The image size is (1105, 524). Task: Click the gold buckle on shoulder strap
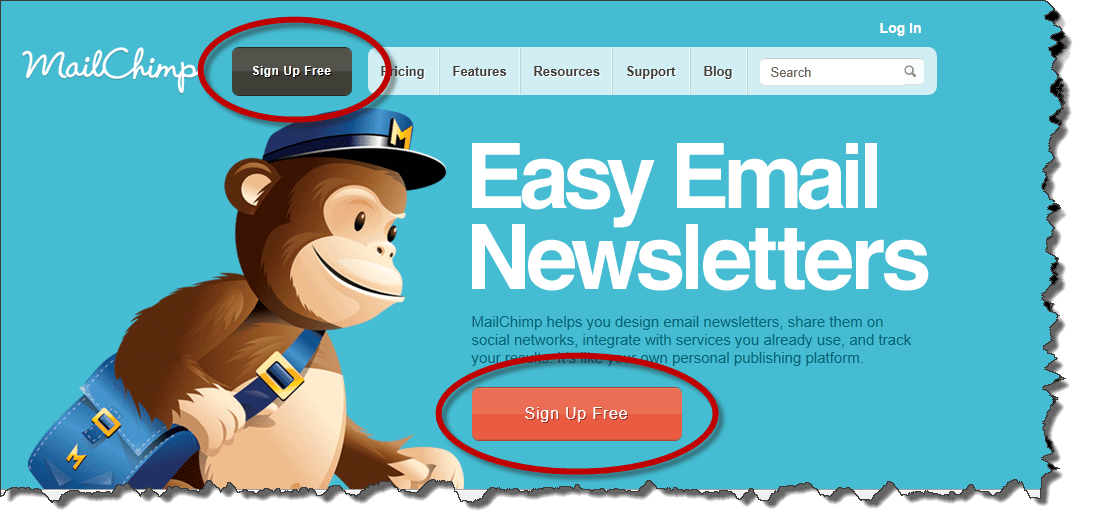pos(280,375)
